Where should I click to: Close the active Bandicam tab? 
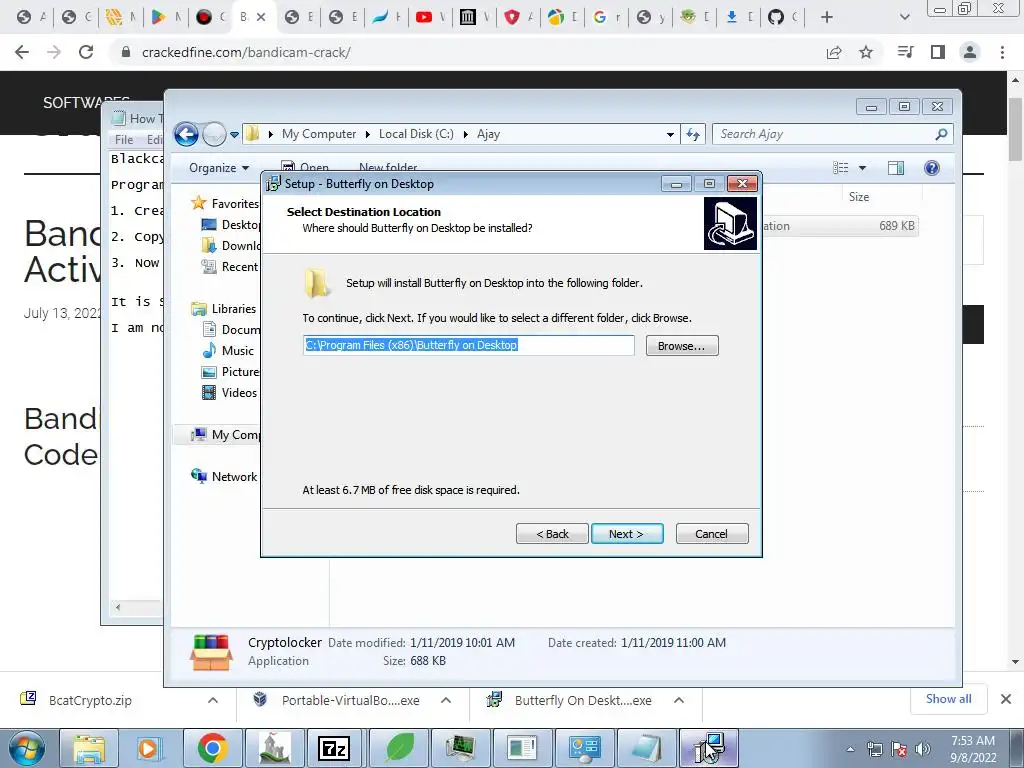(x=261, y=18)
